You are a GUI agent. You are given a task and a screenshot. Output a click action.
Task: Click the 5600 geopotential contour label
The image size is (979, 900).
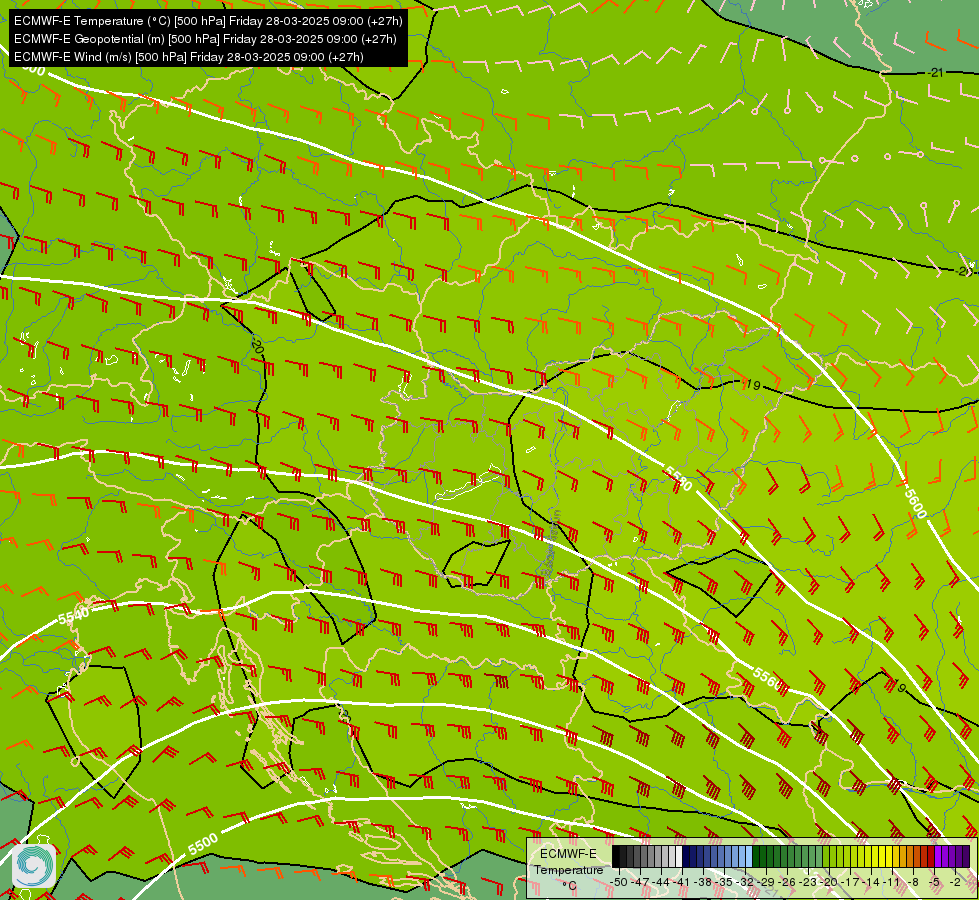click(915, 502)
